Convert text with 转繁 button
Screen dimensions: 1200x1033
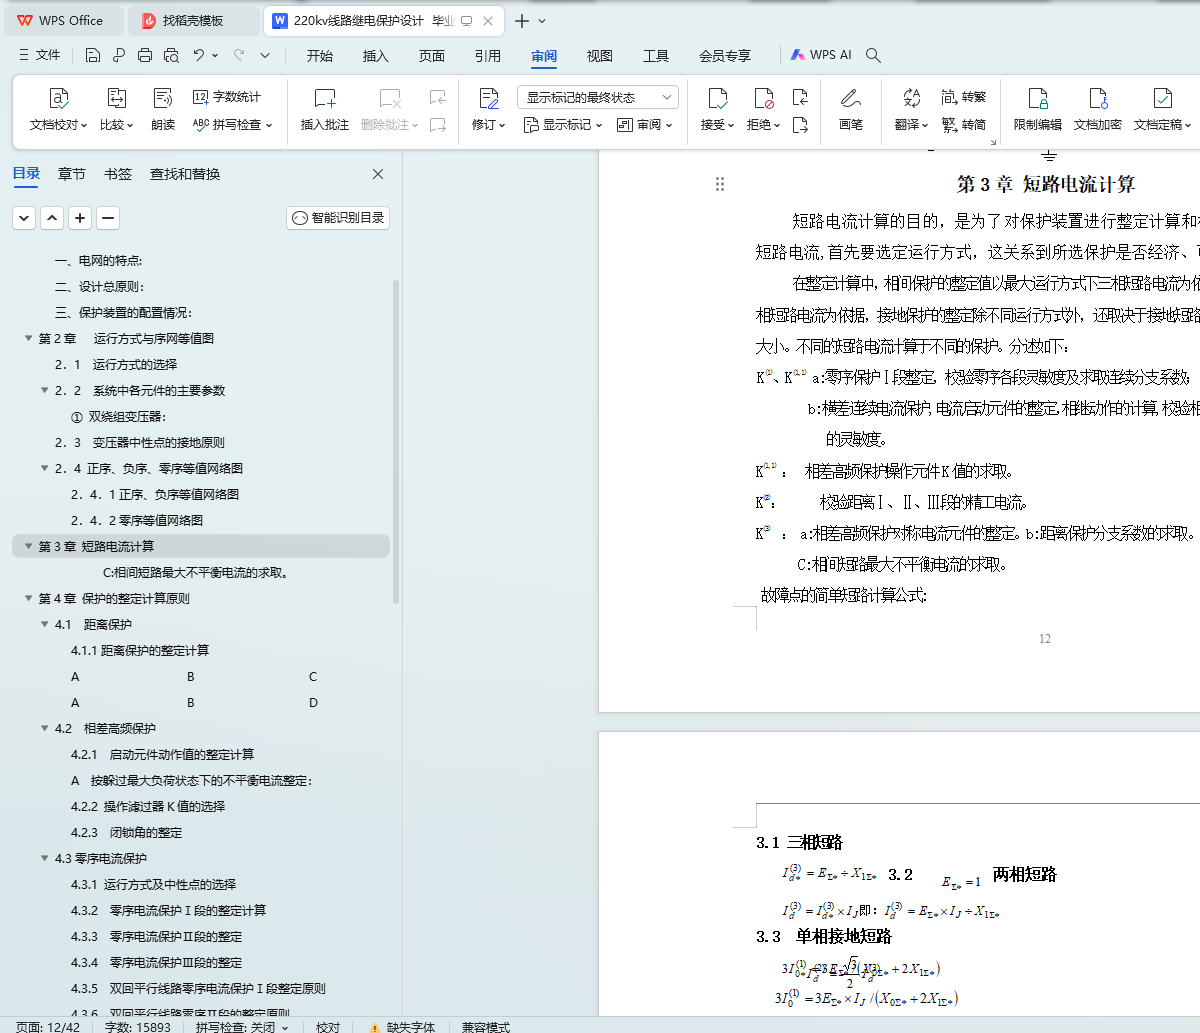pyautogui.click(x=964, y=97)
